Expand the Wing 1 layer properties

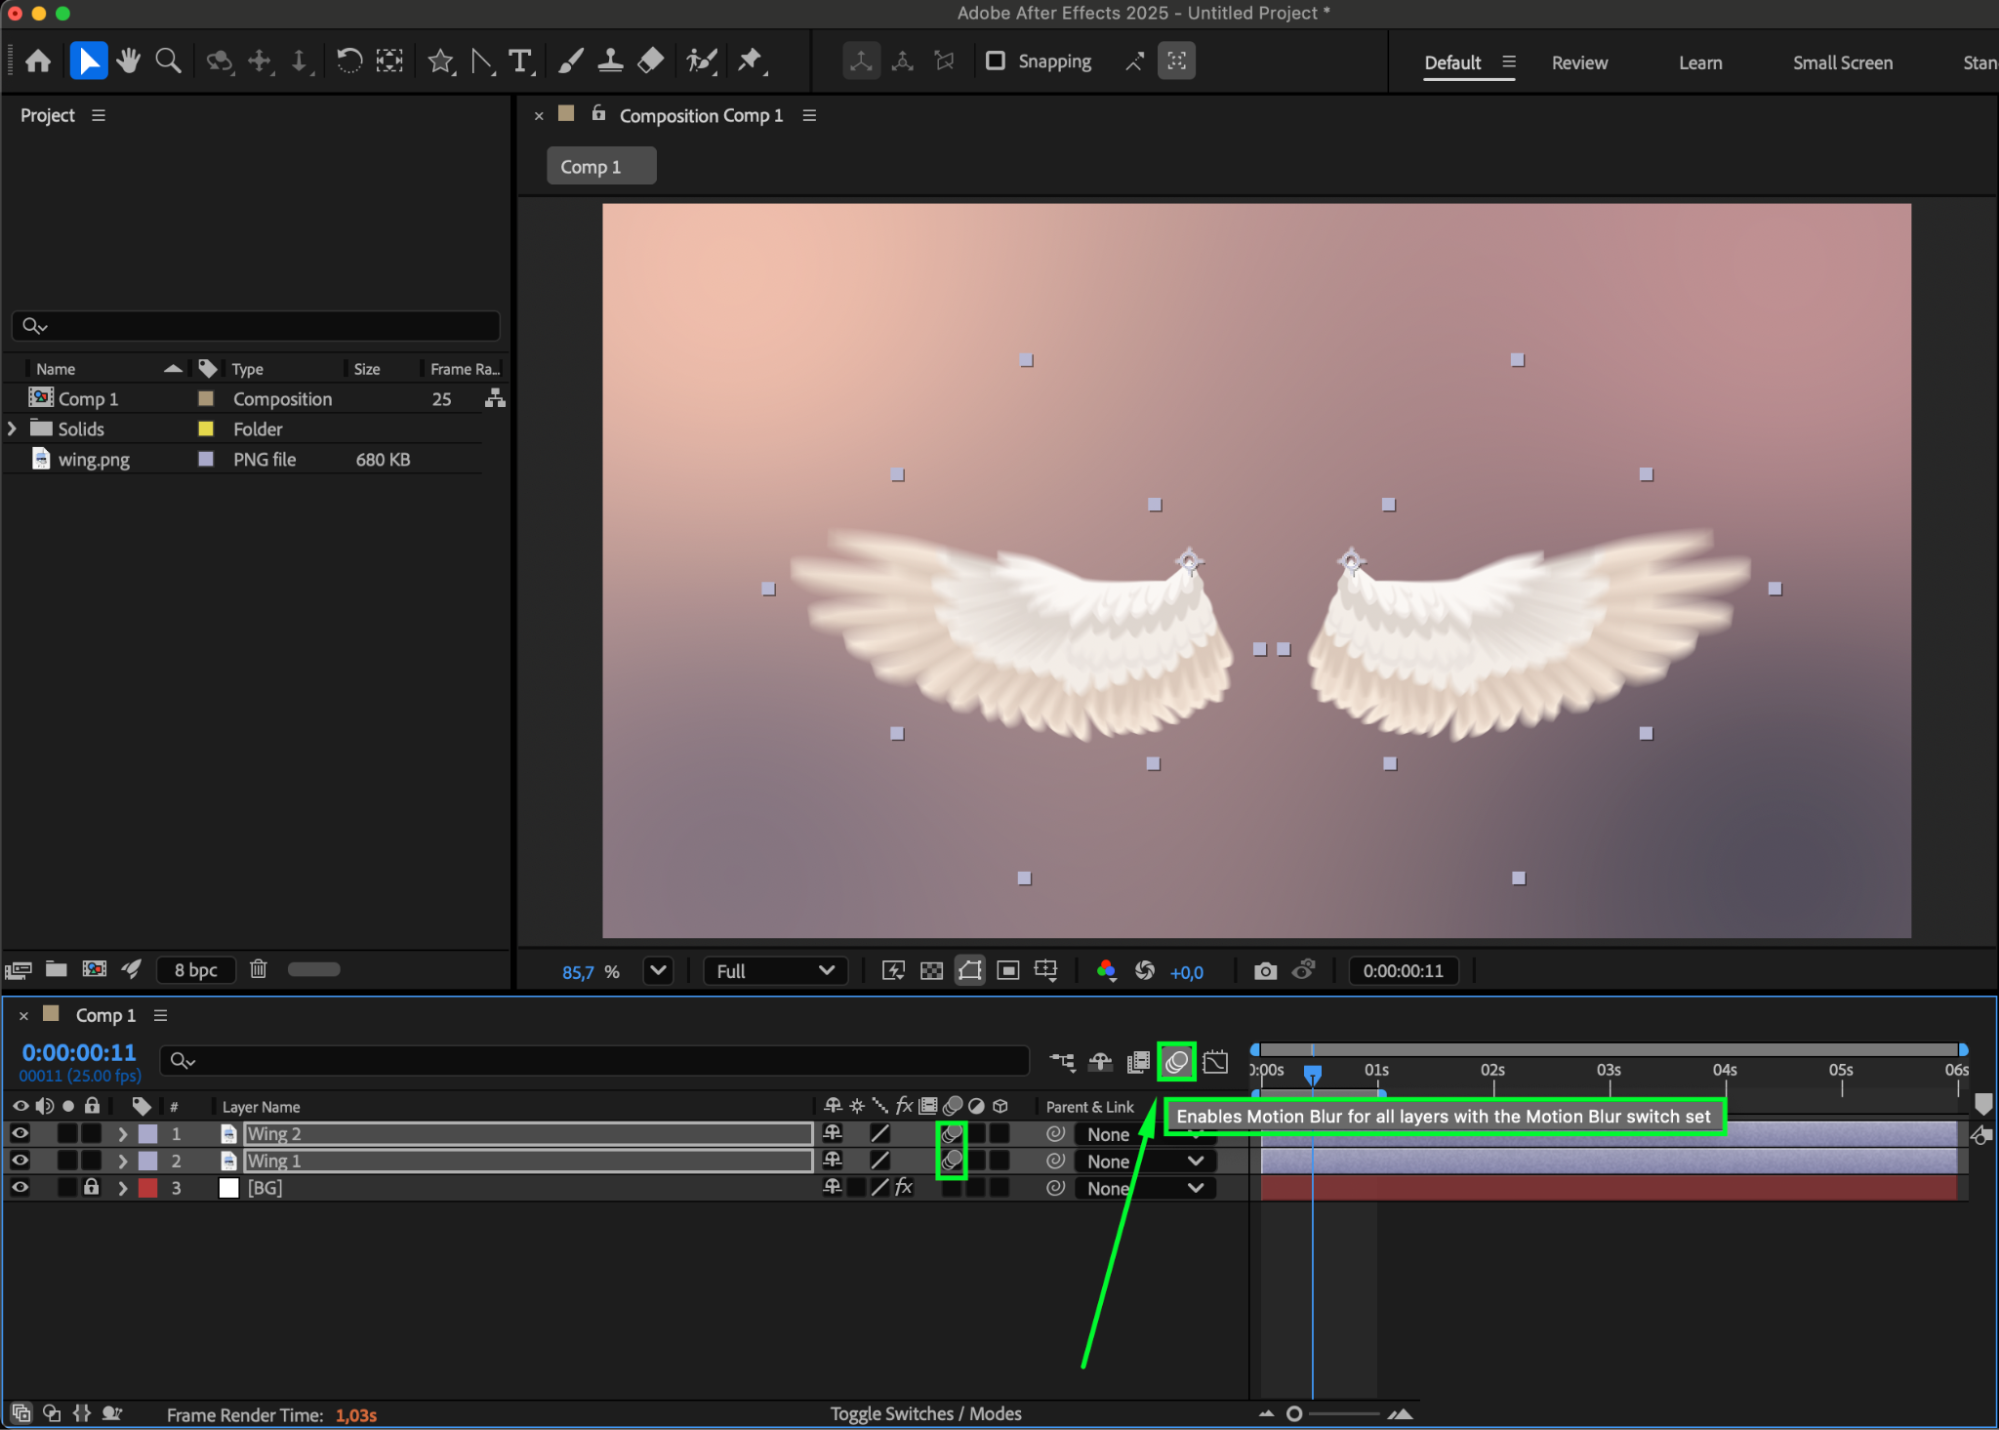(x=122, y=1161)
